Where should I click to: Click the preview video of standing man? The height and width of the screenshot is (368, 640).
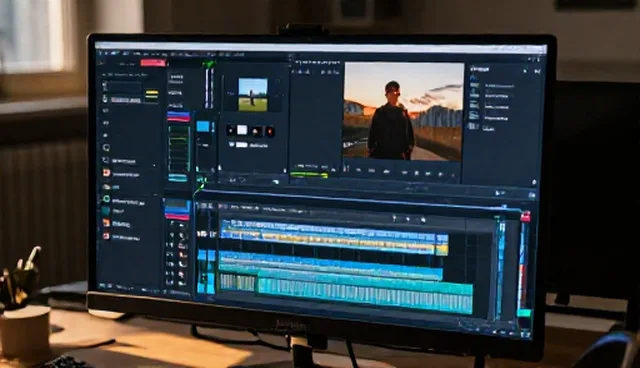coord(403,111)
